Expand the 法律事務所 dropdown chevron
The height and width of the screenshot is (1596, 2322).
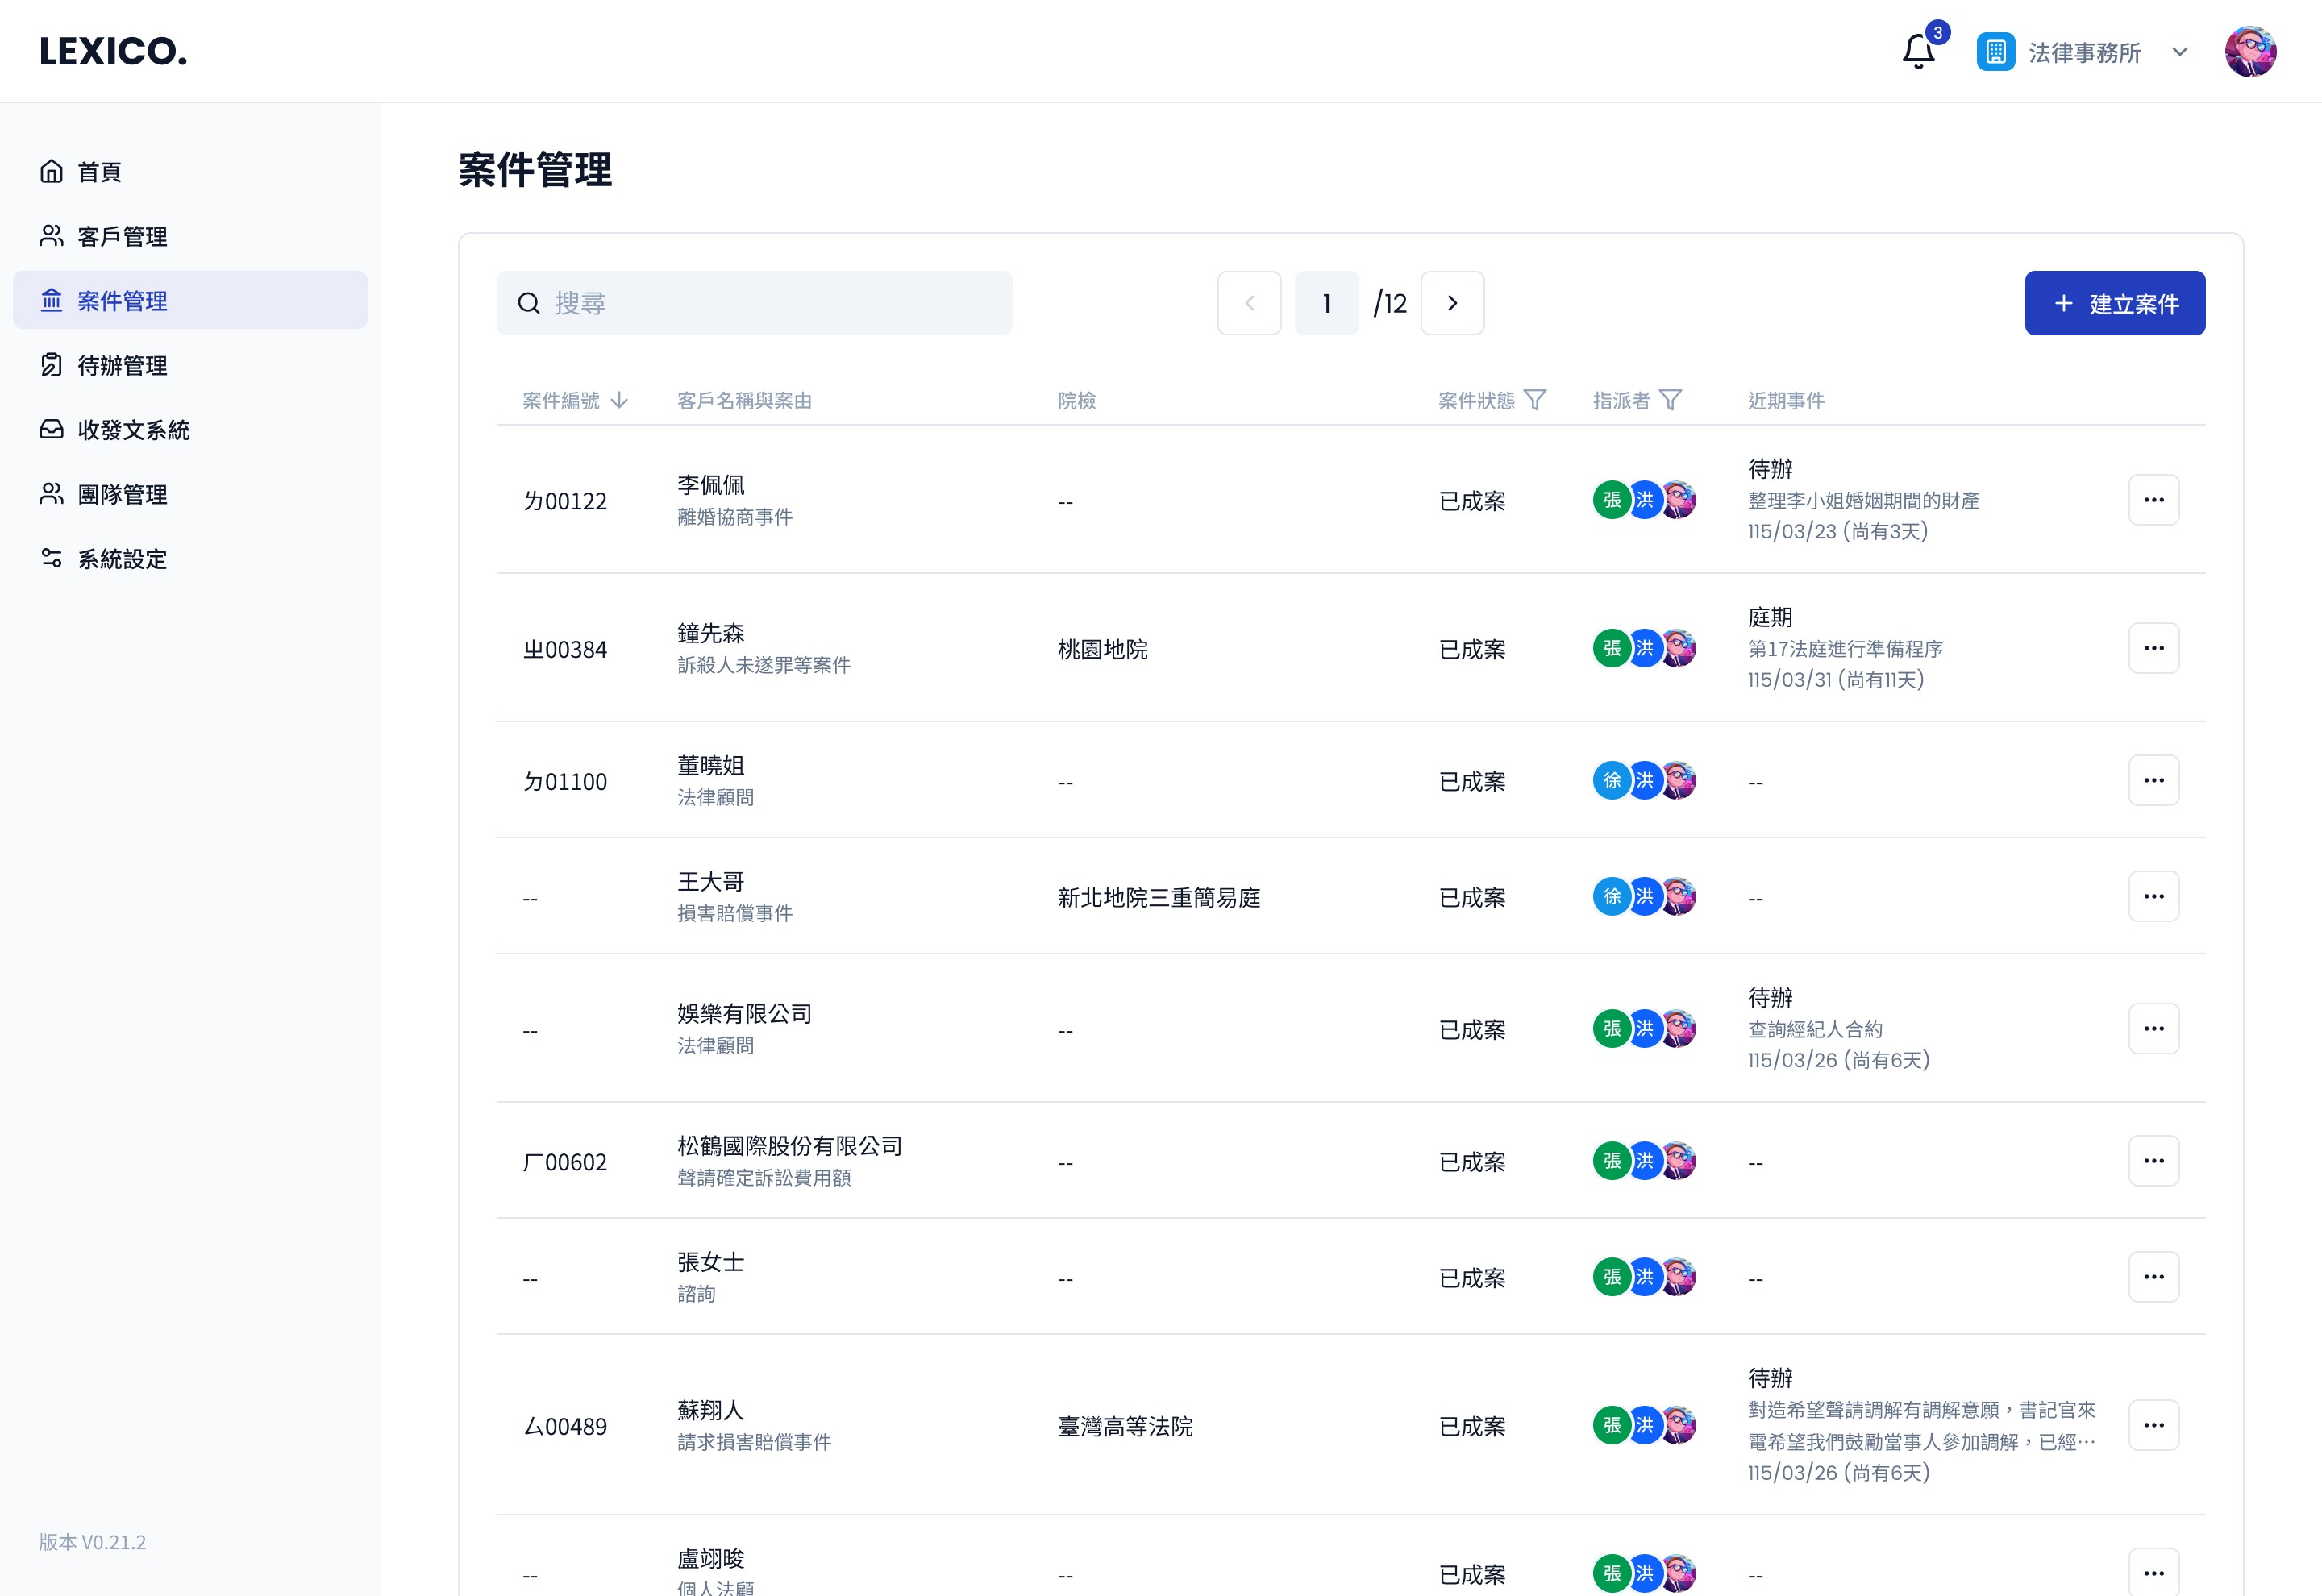click(2180, 51)
